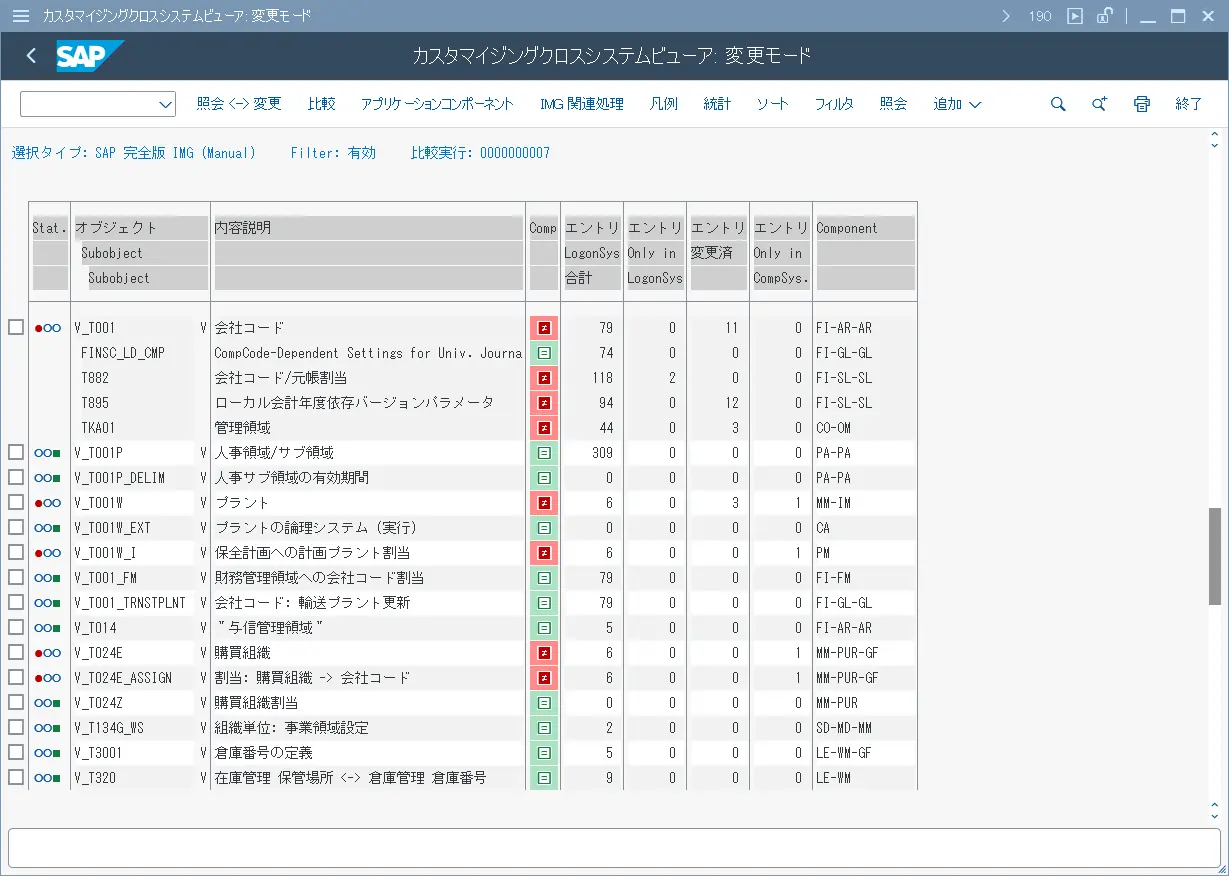
Task: Click the status bar message area
Action: (x=614, y=848)
